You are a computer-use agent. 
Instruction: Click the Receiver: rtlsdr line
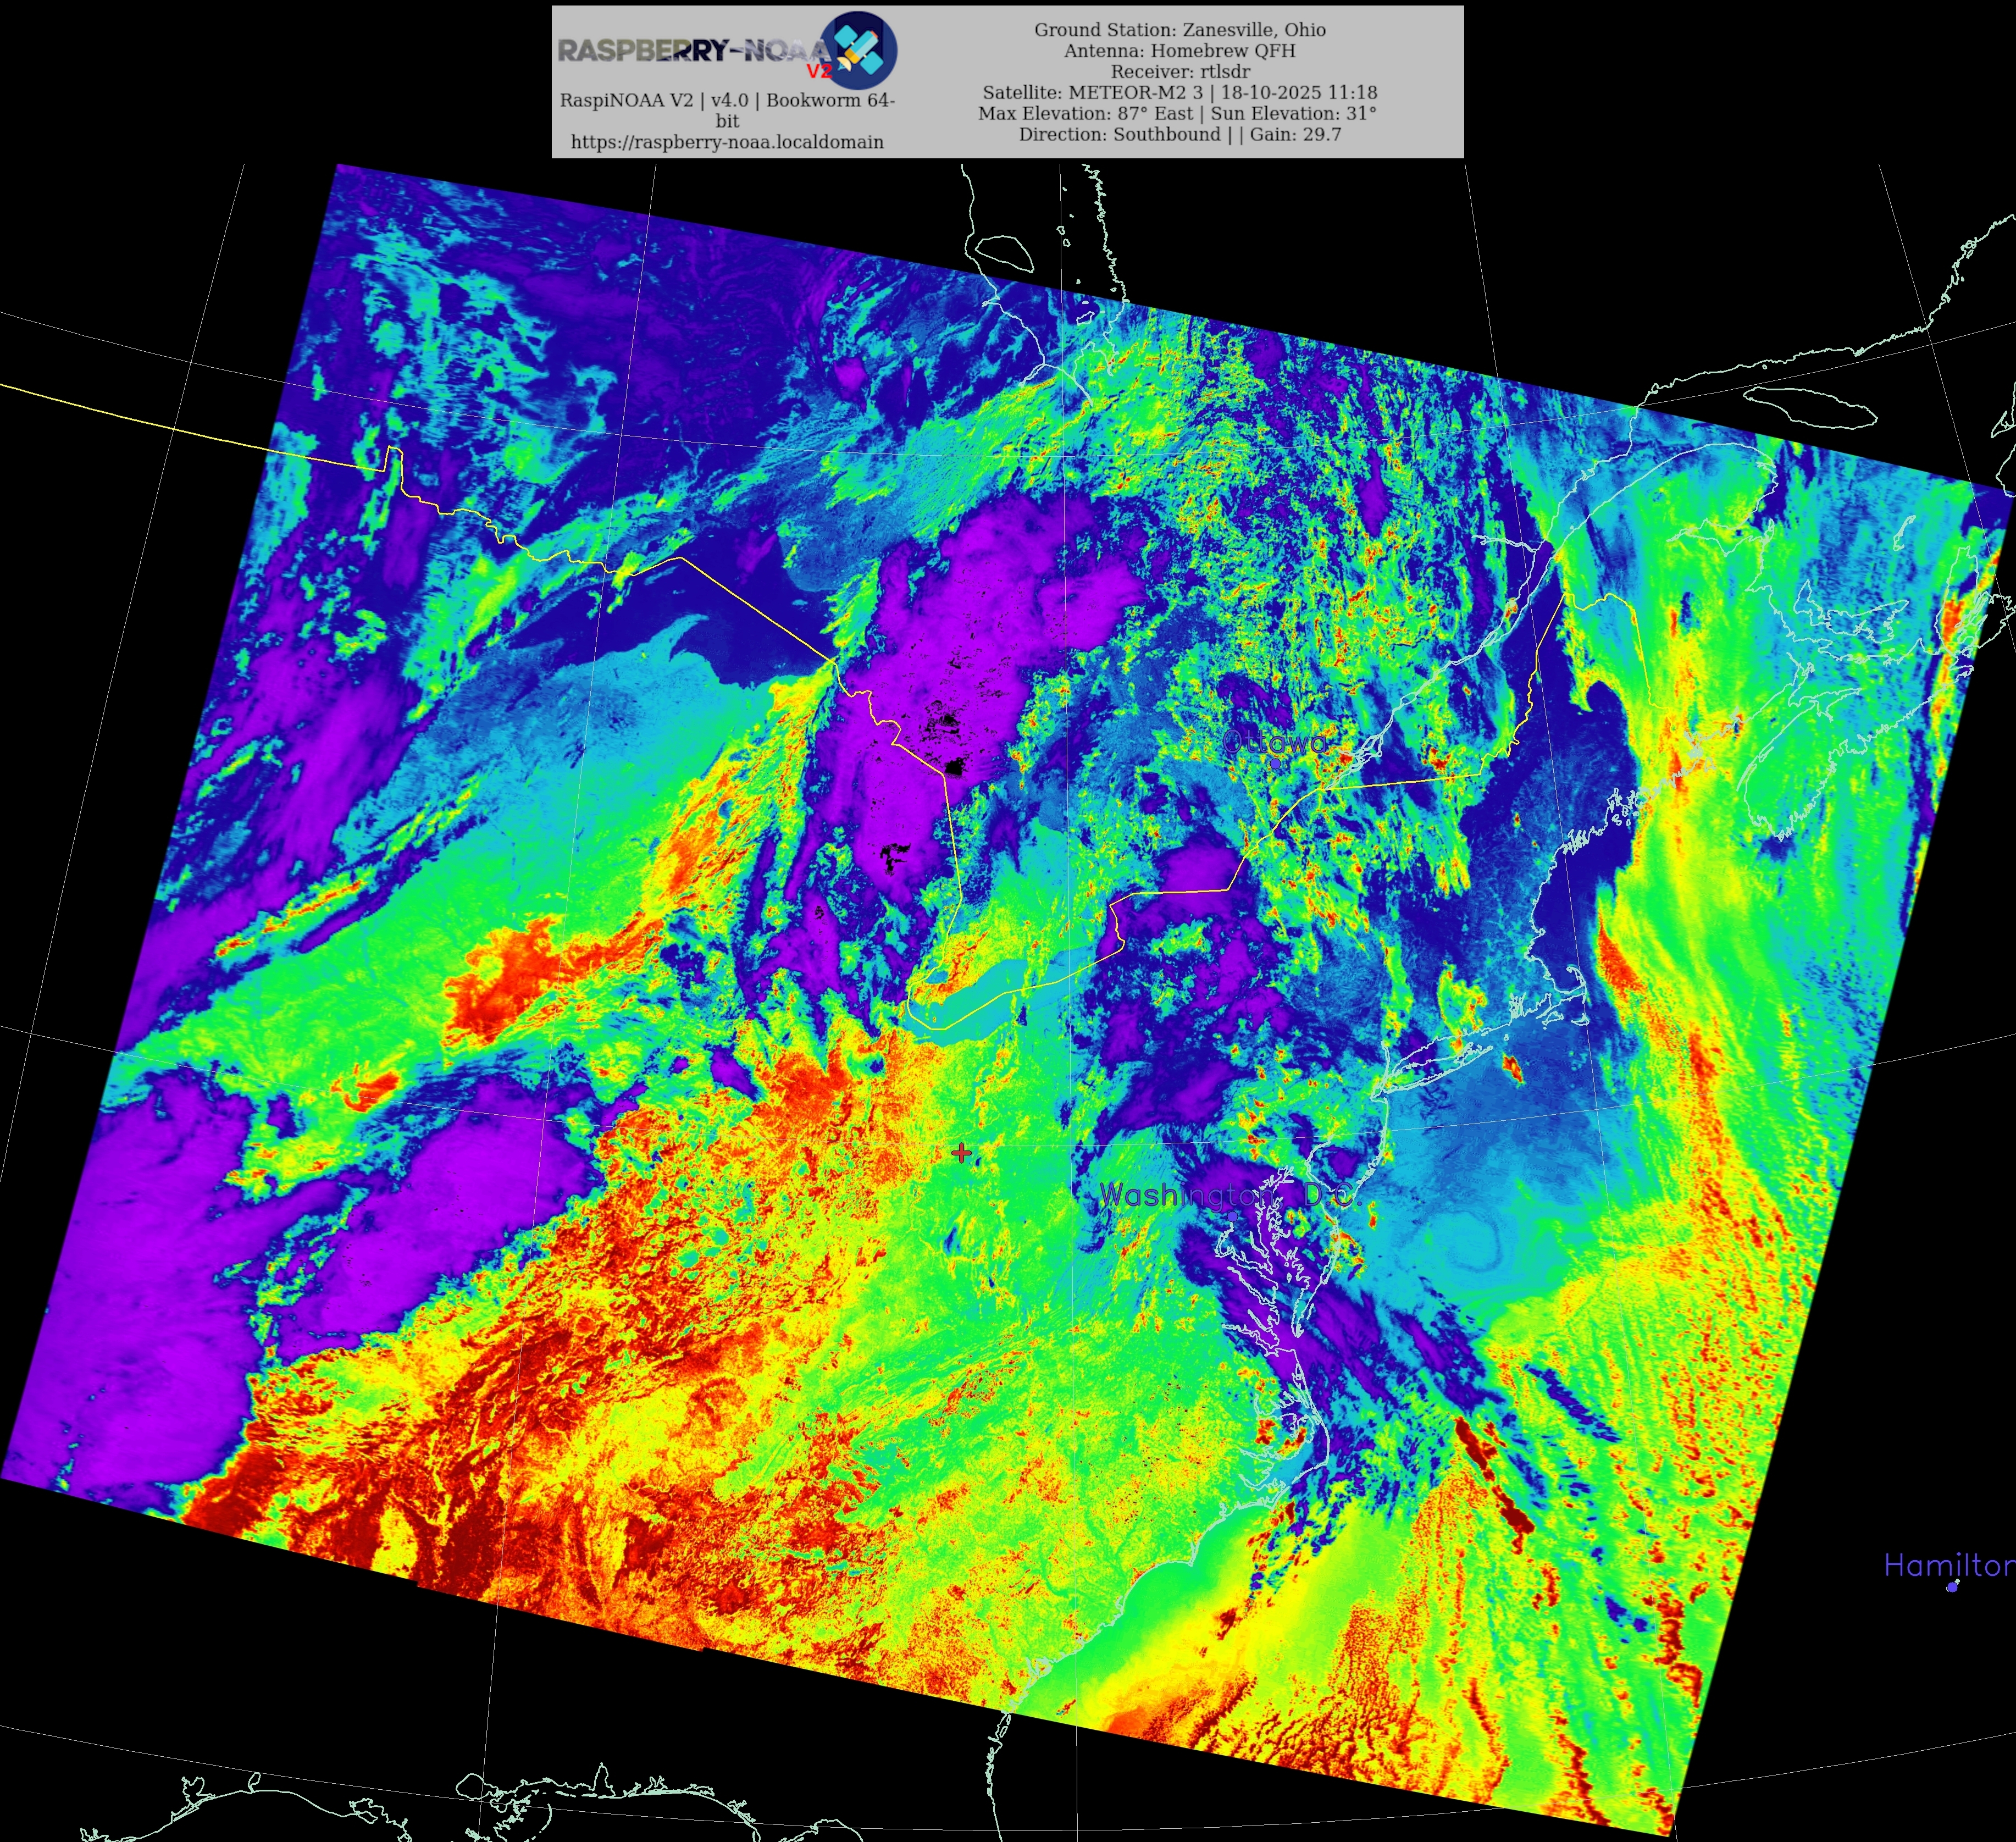point(1180,72)
